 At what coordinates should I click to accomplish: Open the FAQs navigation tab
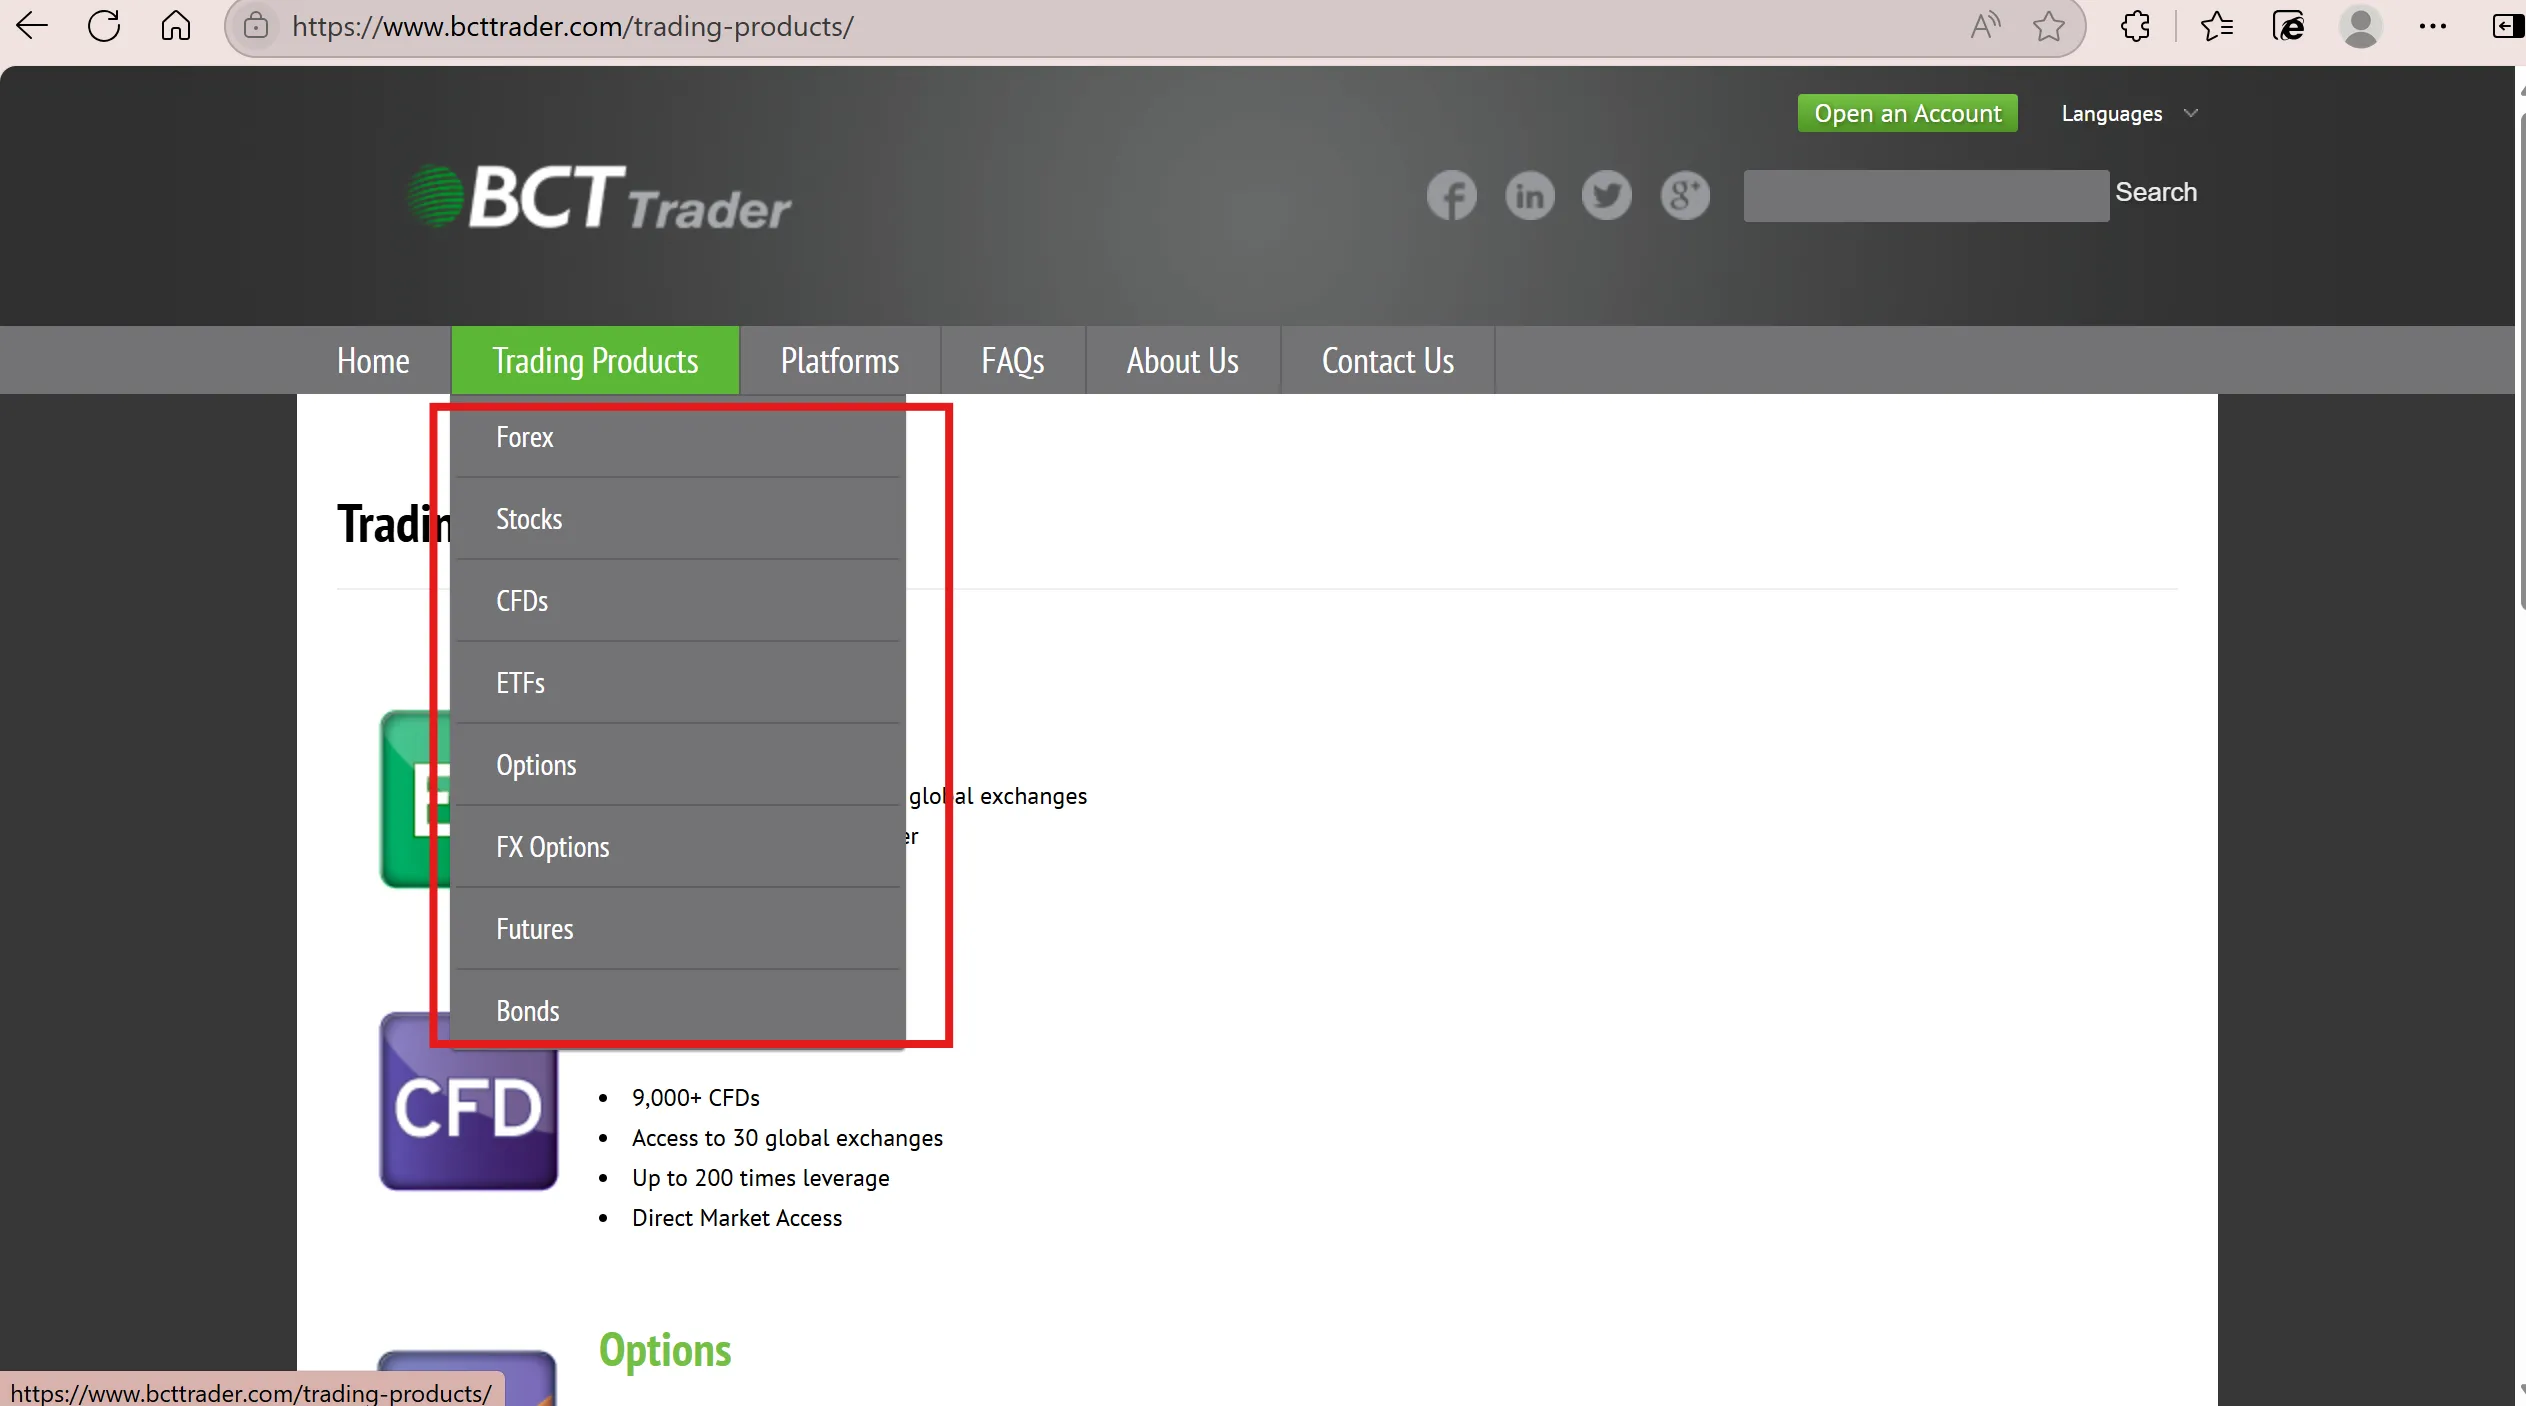(1013, 360)
